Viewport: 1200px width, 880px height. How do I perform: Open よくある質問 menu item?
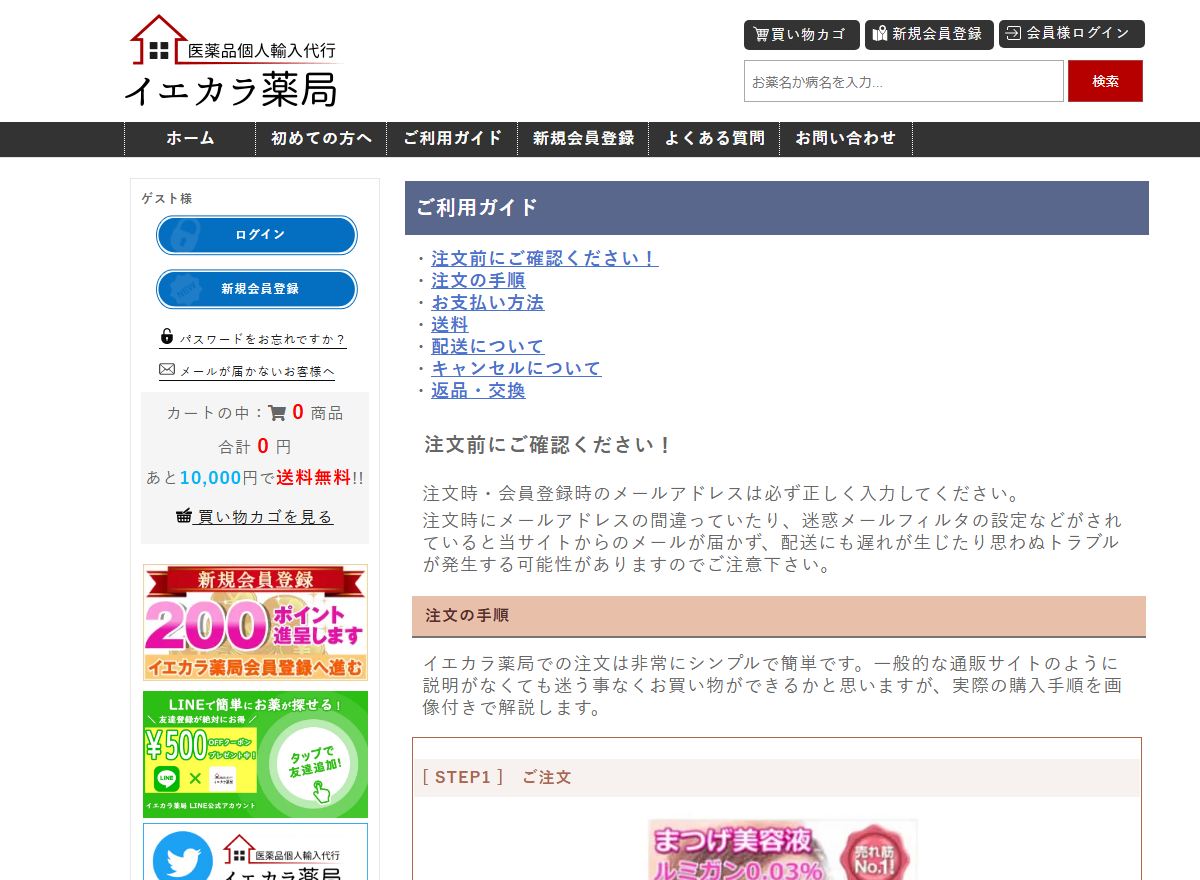pyautogui.click(x=714, y=139)
